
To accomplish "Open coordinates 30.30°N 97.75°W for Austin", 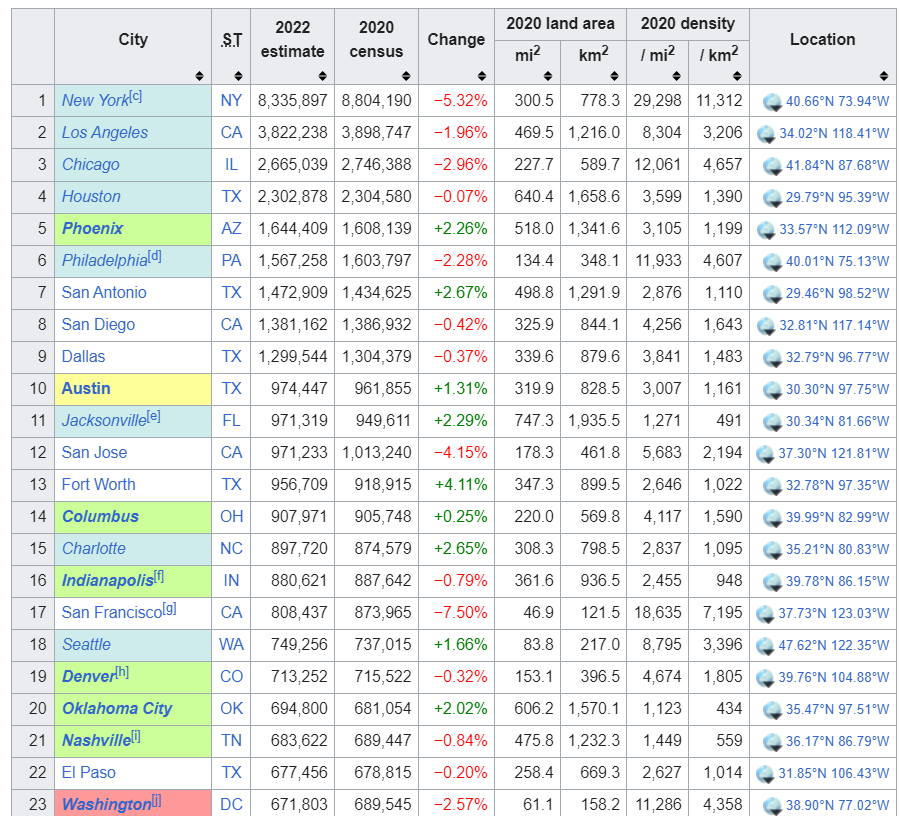I will tap(838, 389).
